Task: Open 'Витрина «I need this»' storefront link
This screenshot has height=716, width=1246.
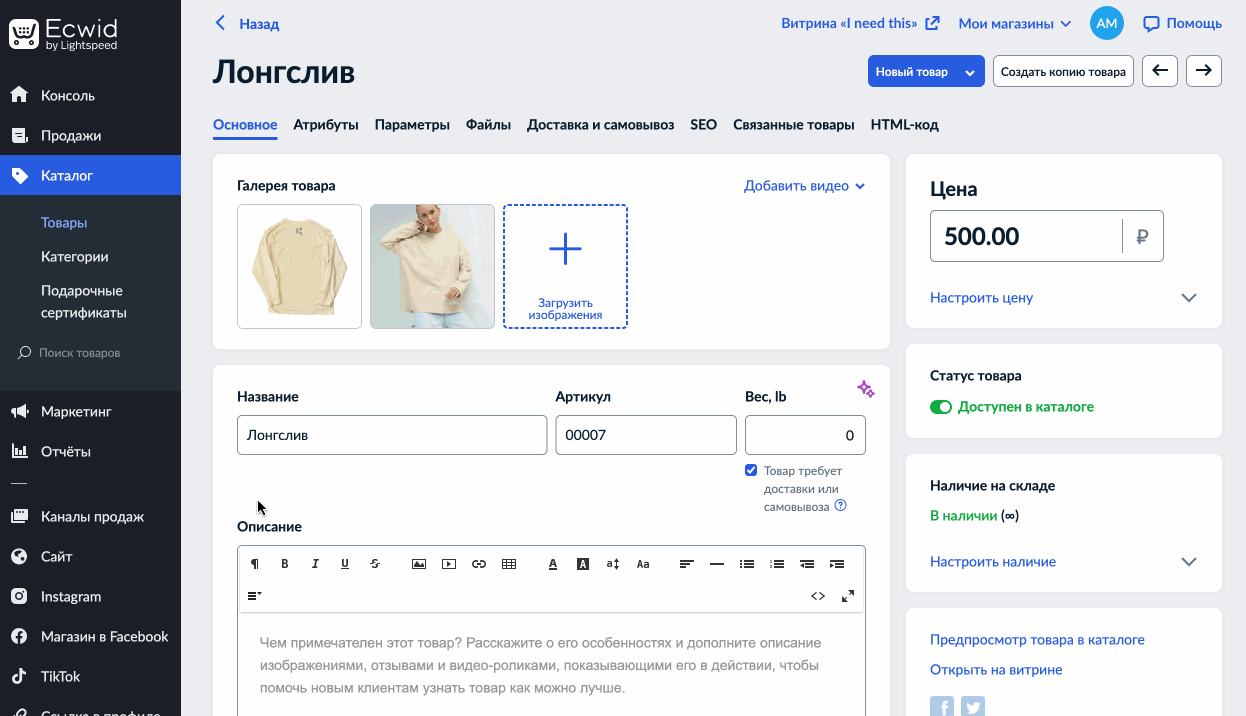Action: click(x=860, y=23)
